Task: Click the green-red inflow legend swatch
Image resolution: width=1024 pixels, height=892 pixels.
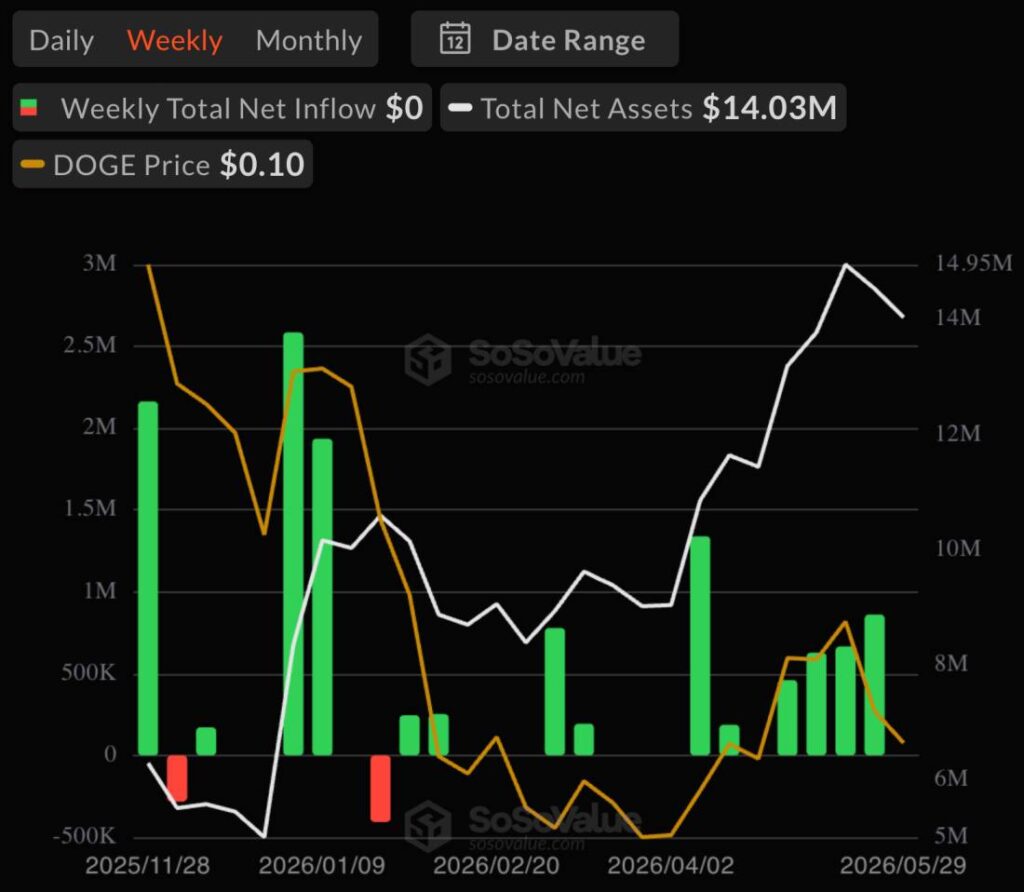Action: [29, 108]
